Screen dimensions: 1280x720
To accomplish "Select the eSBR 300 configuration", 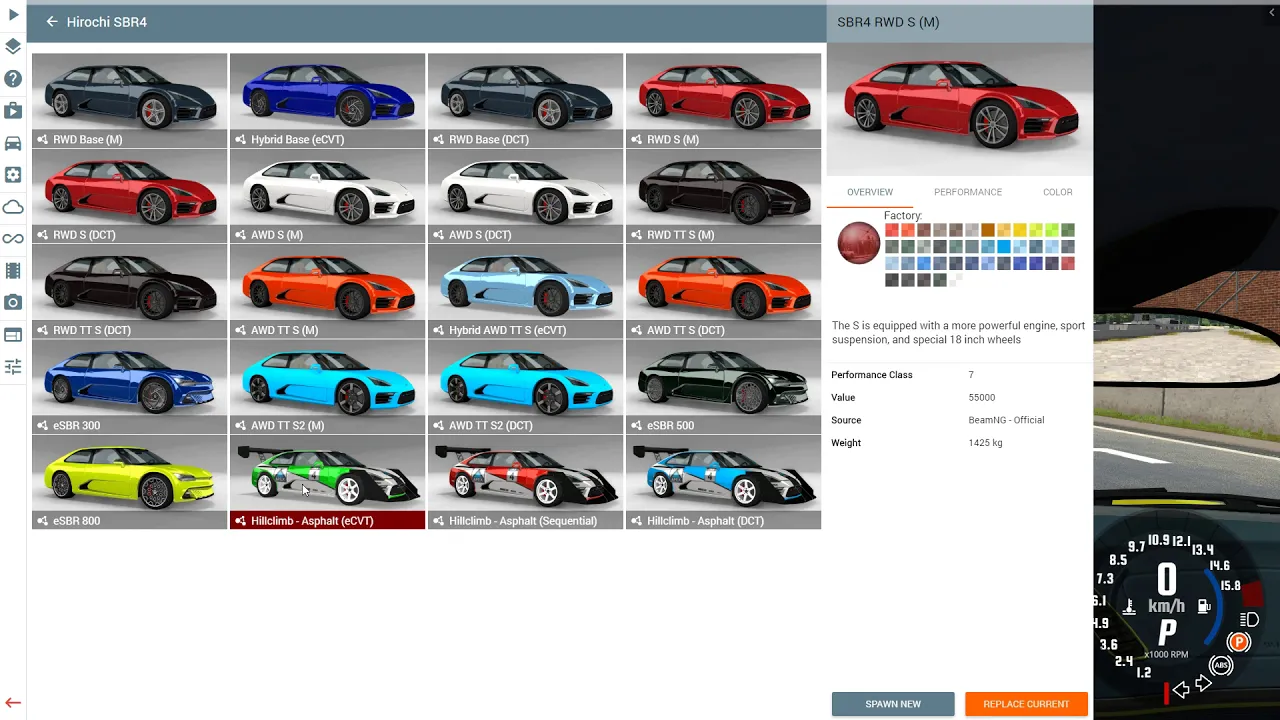I will coord(129,386).
